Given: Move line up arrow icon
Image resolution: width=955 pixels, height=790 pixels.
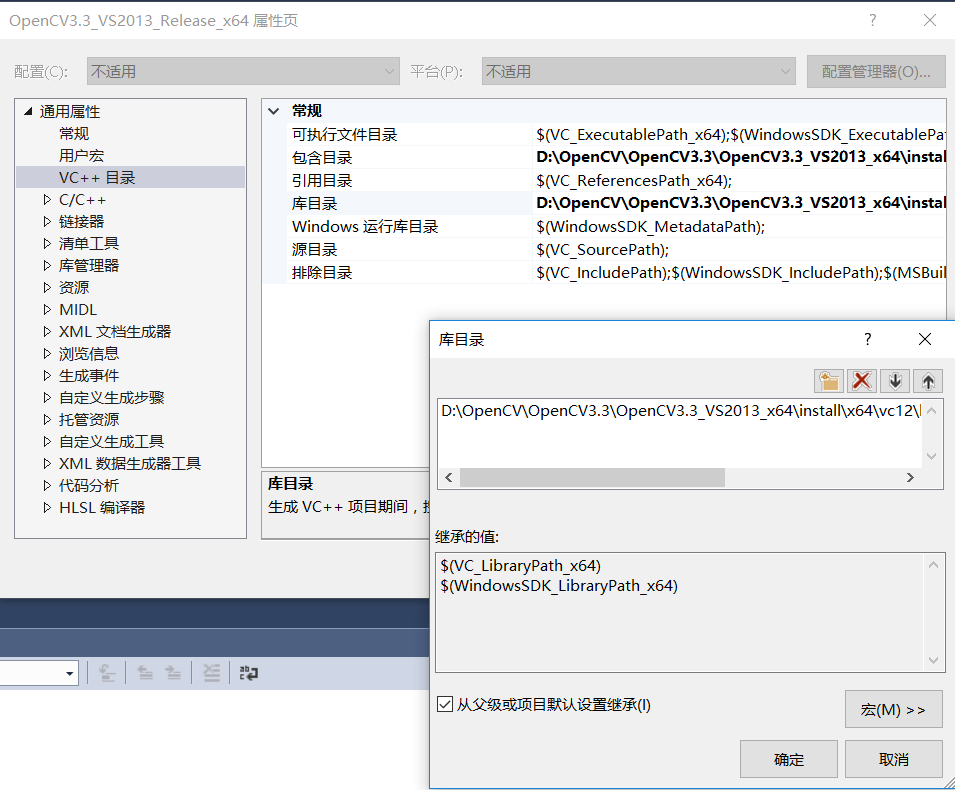Looking at the screenshot, I should (x=928, y=381).
